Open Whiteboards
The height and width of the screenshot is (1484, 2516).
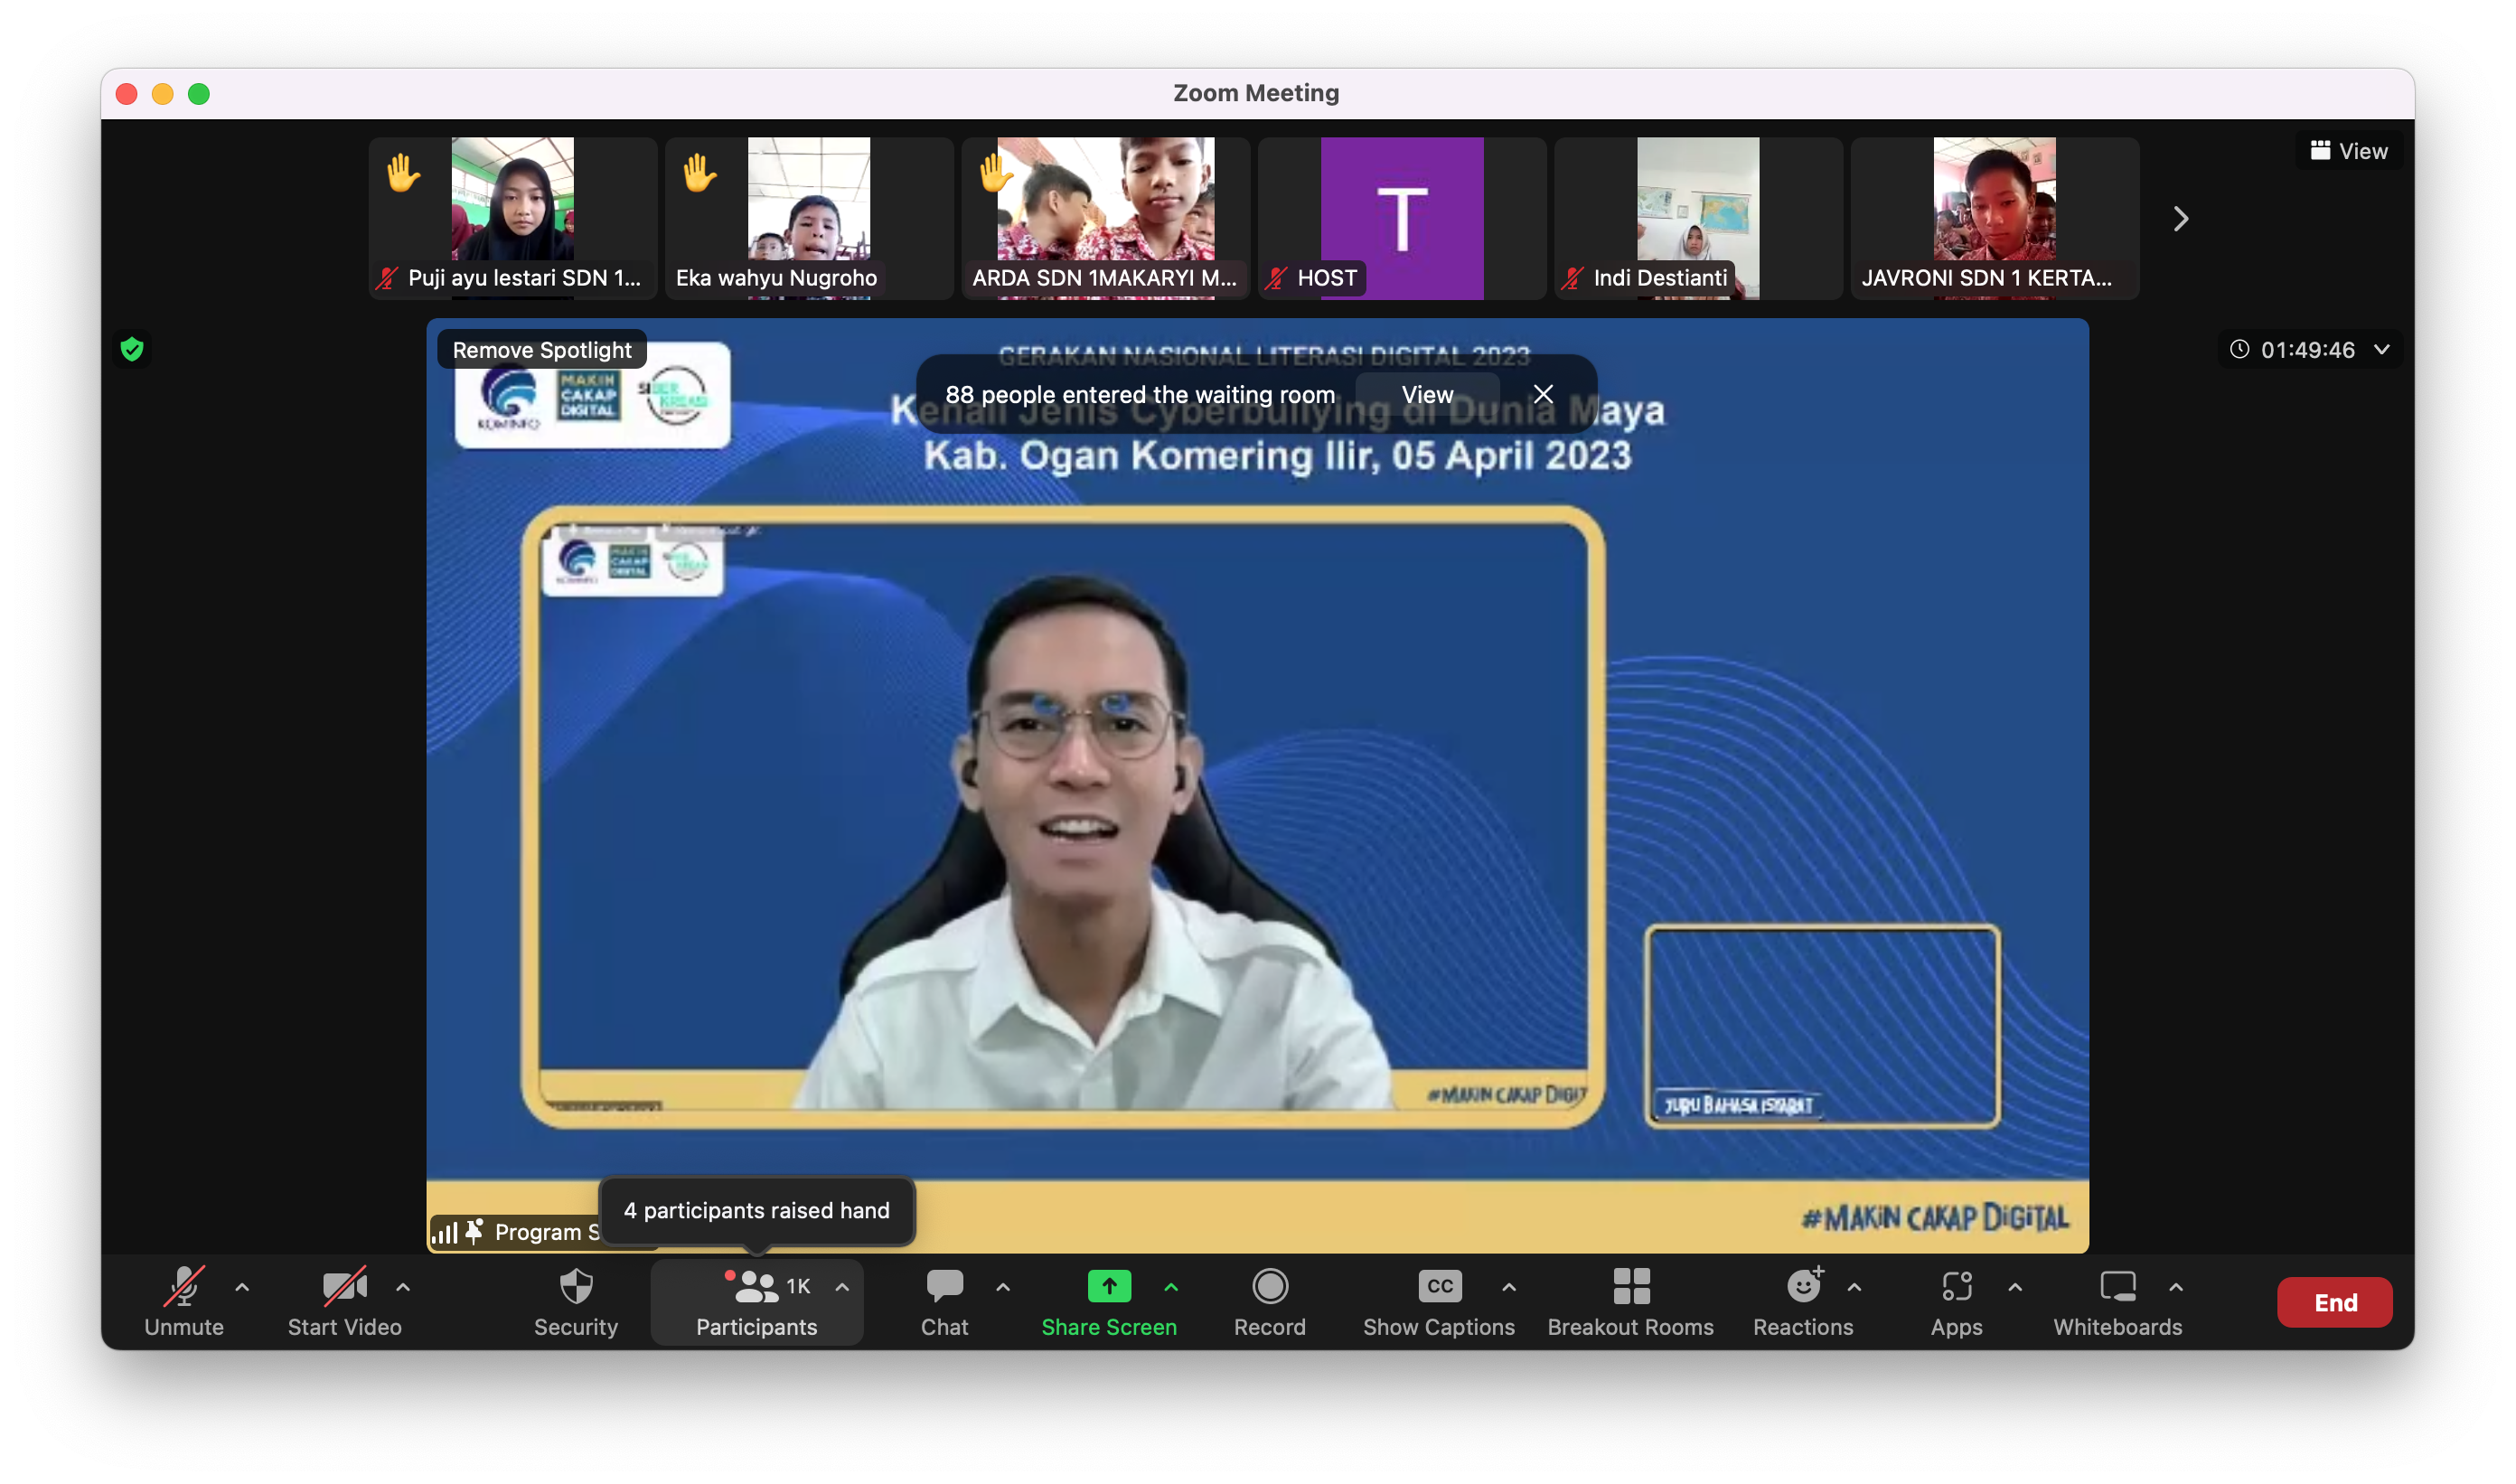(2118, 1301)
